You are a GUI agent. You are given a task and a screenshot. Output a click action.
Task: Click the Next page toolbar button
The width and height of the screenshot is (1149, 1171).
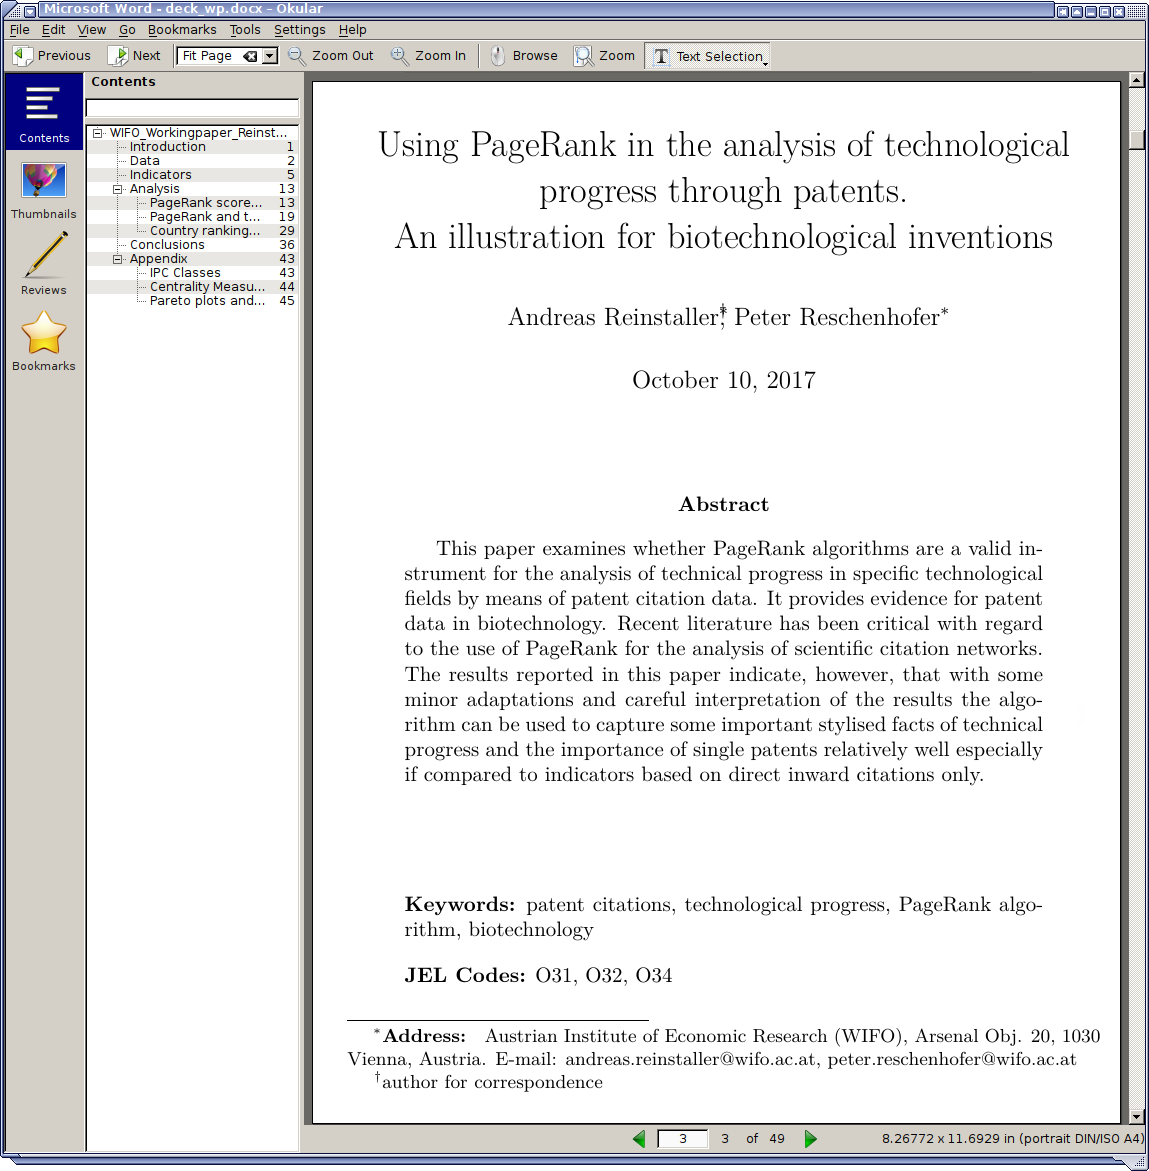pos(134,56)
